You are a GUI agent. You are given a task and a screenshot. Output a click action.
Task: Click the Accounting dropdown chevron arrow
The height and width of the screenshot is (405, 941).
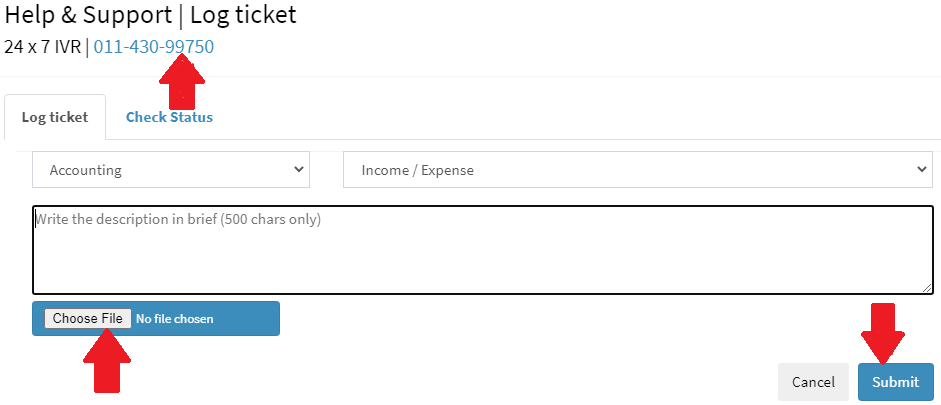(x=298, y=170)
